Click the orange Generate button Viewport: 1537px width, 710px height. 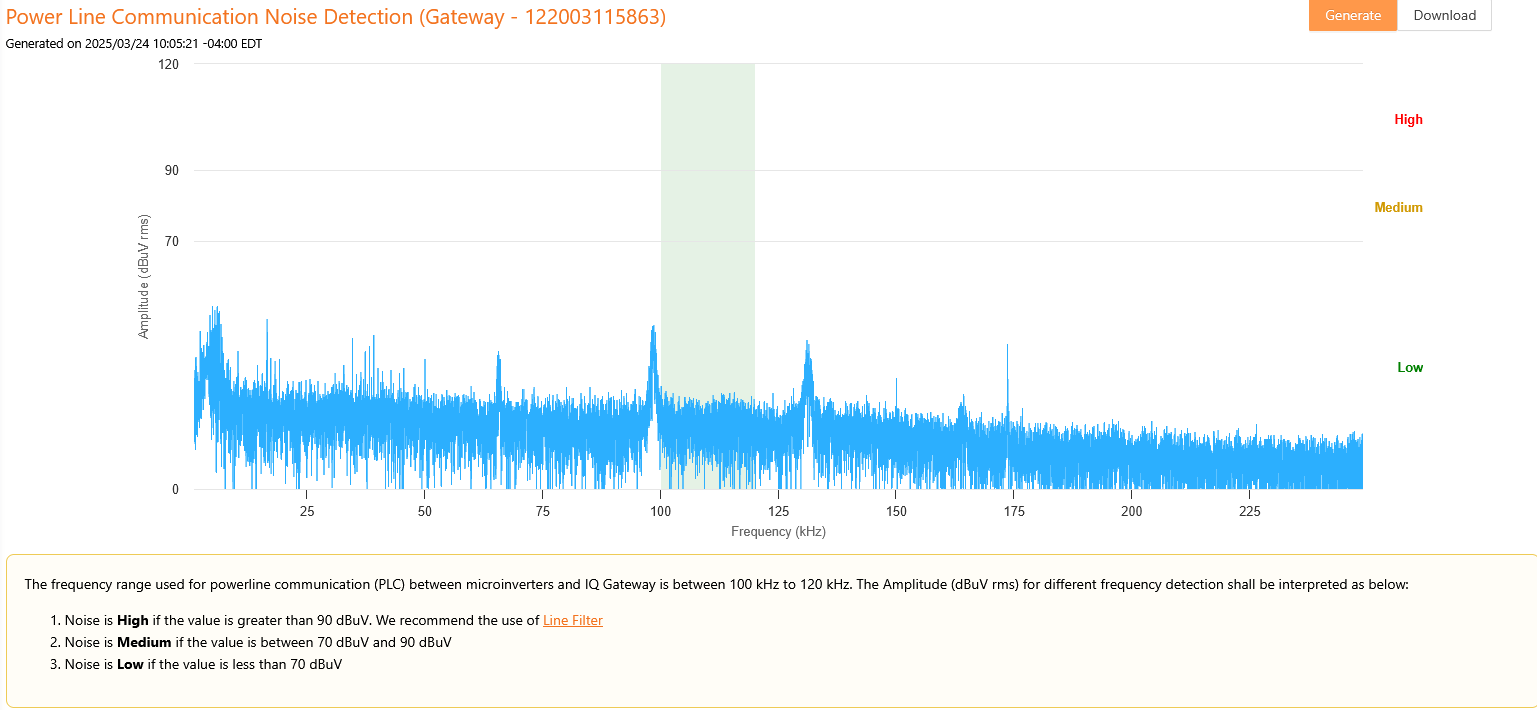pyautogui.click(x=1352, y=15)
